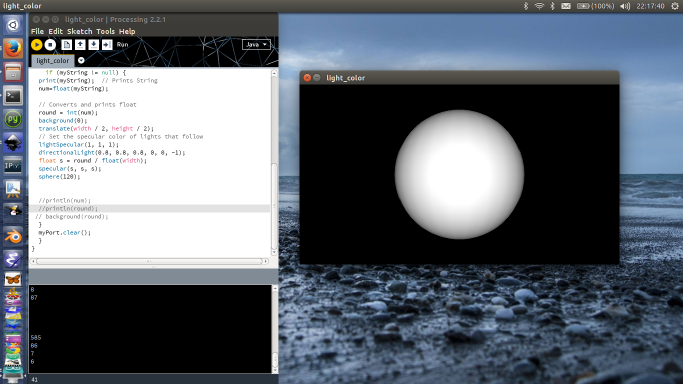Open the IPv application in the launcher
The width and height of the screenshot is (683, 384).
[x=13, y=166]
